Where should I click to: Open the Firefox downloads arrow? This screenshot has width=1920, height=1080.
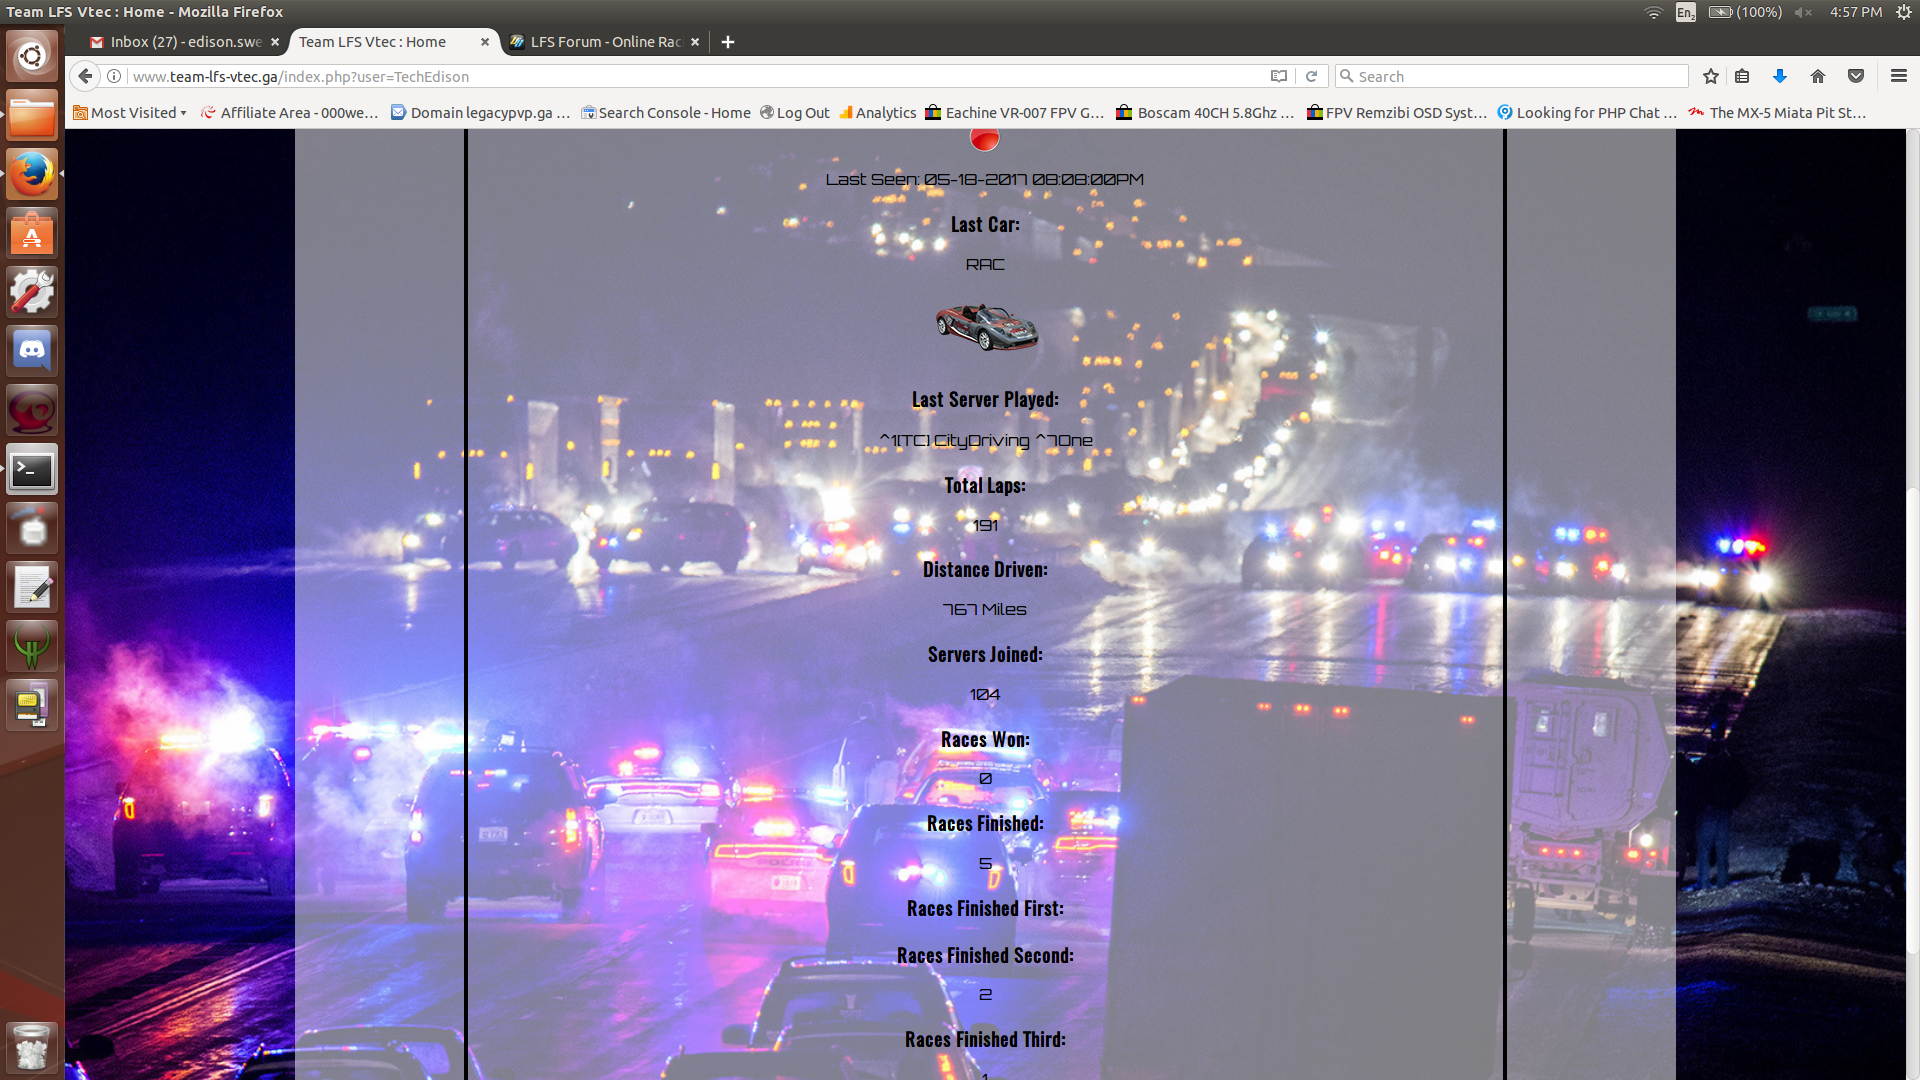point(1779,76)
